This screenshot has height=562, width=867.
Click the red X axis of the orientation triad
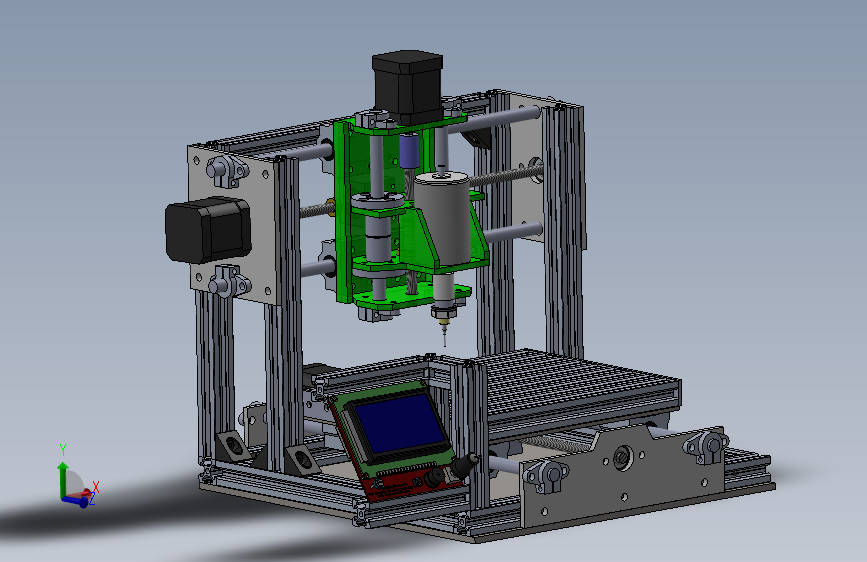pos(82,493)
